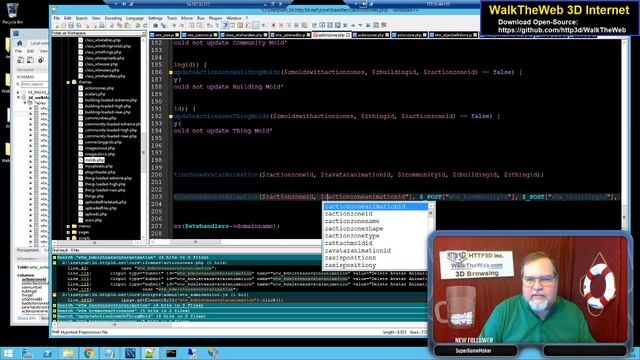Click the Zoom Out toolbar icon
This screenshot has height=360, width=640.
click(182, 25)
